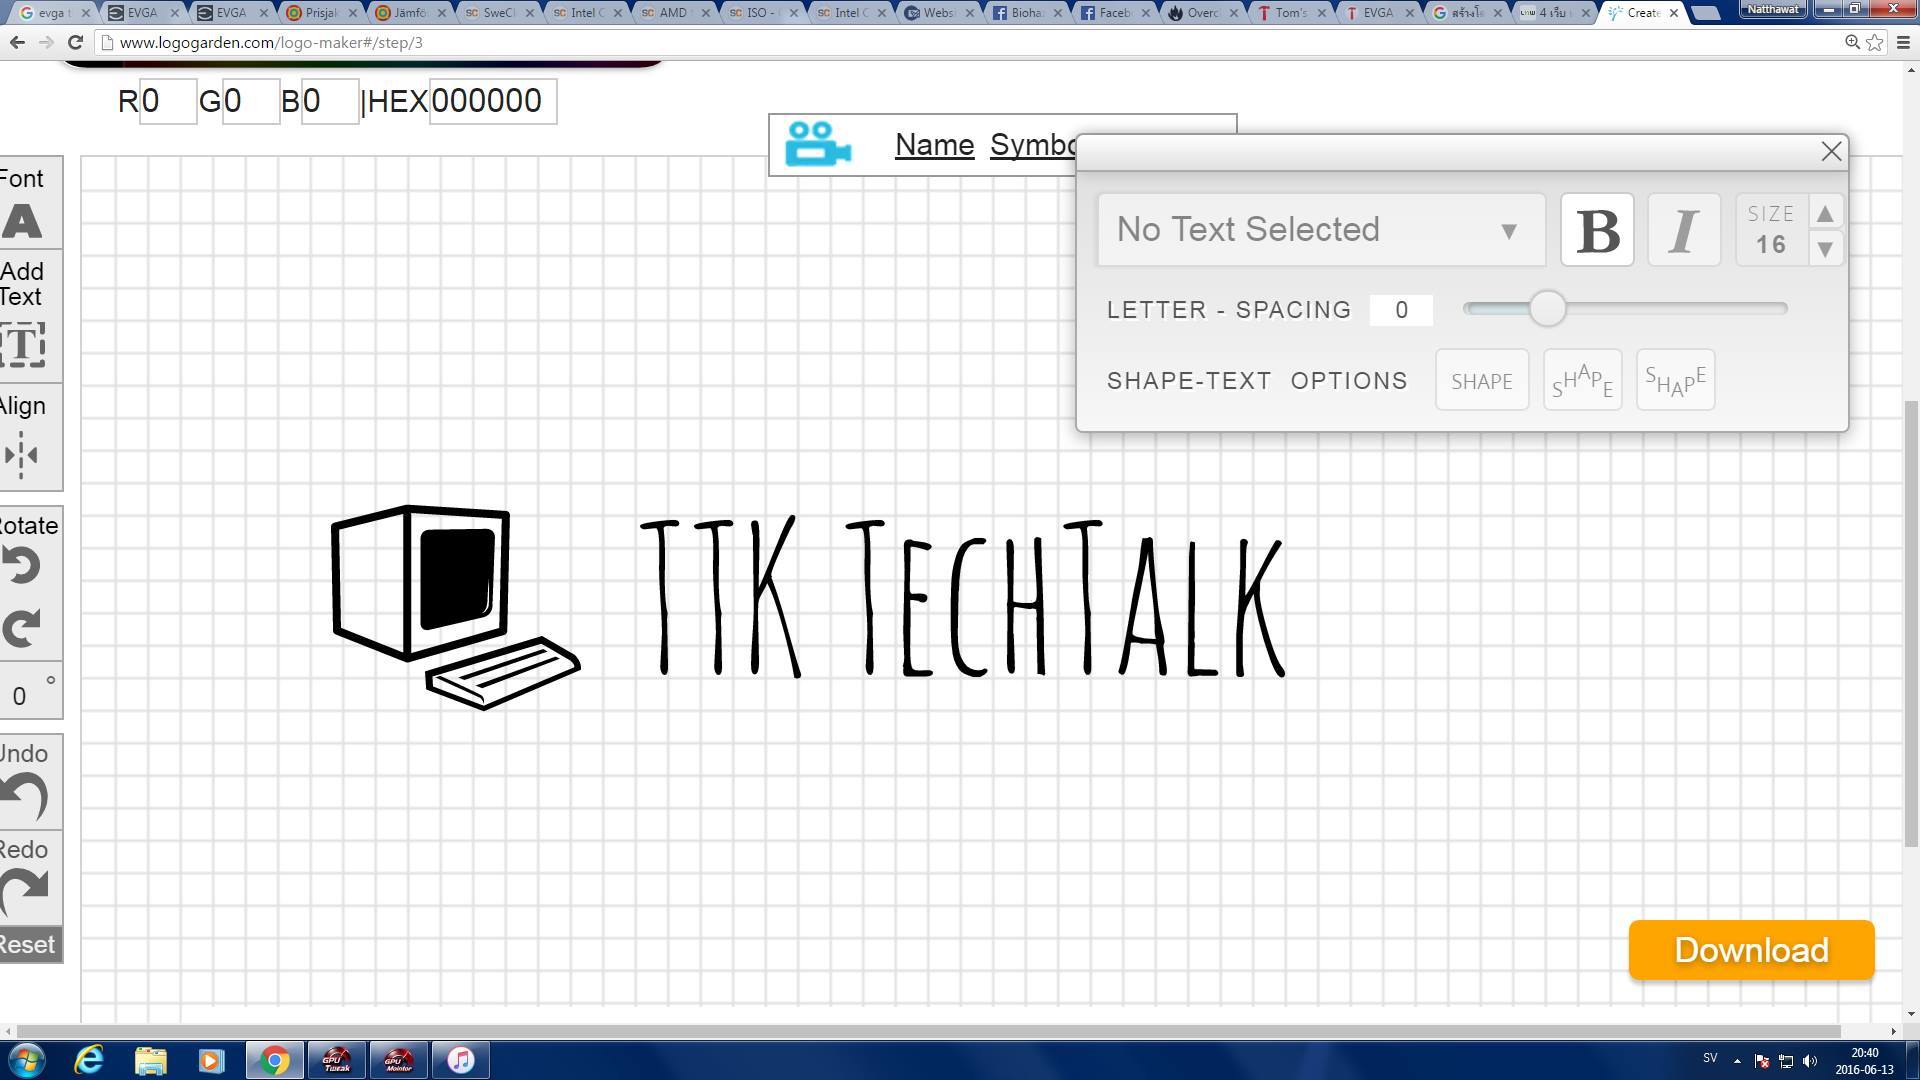This screenshot has width=1920, height=1080.
Task: Select the arched-up shape text option
Action: (1582, 380)
